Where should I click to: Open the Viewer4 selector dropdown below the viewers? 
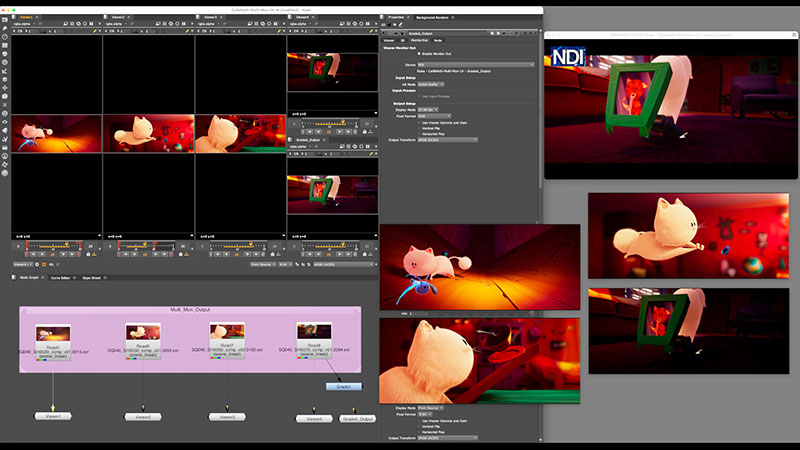(x=22, y=264)
